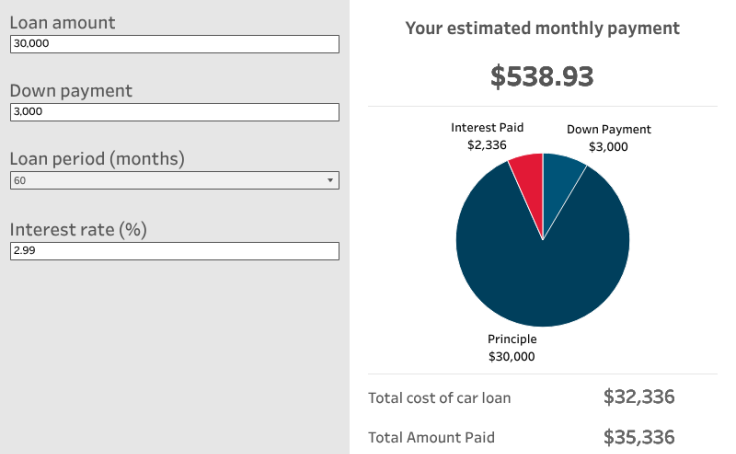Click the dropdown arrow for loan period
This screenshot has width=736, height=454.
[330, 181]
